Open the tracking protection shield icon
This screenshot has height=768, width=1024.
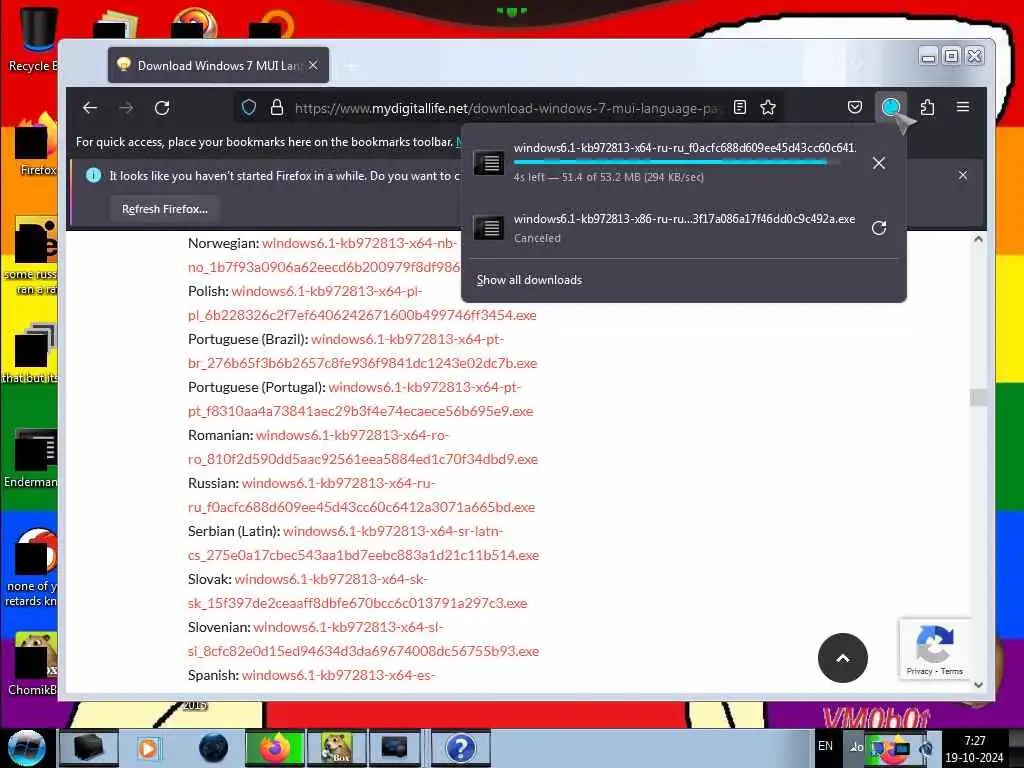(249, 108)
